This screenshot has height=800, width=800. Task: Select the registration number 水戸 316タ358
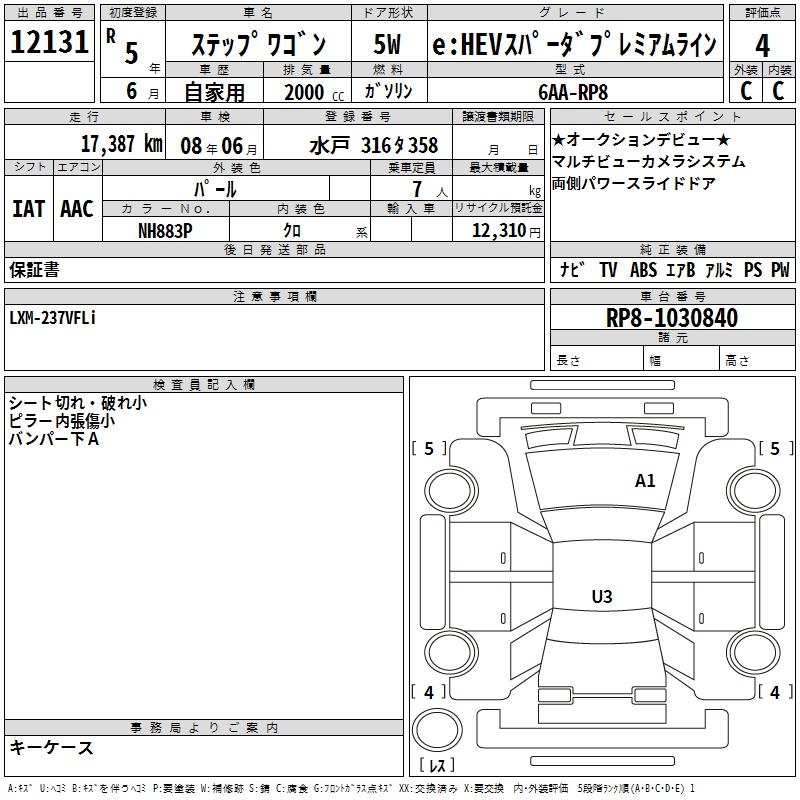tap(373, 146)
